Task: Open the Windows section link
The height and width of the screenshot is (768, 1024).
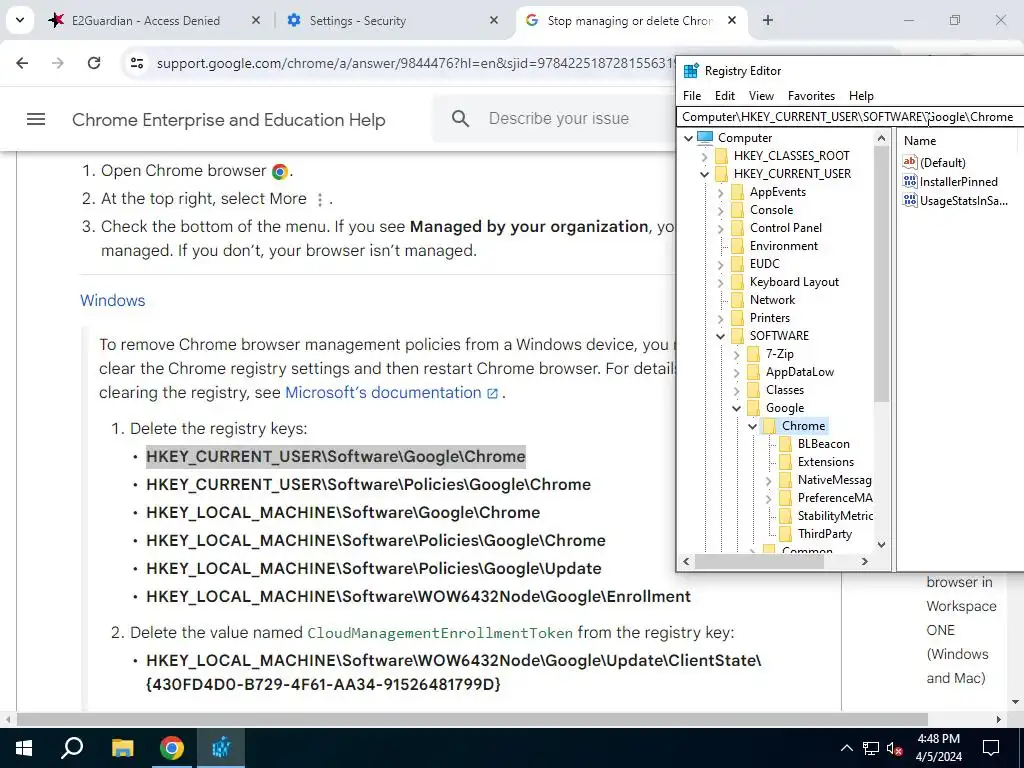Action: 112,300
